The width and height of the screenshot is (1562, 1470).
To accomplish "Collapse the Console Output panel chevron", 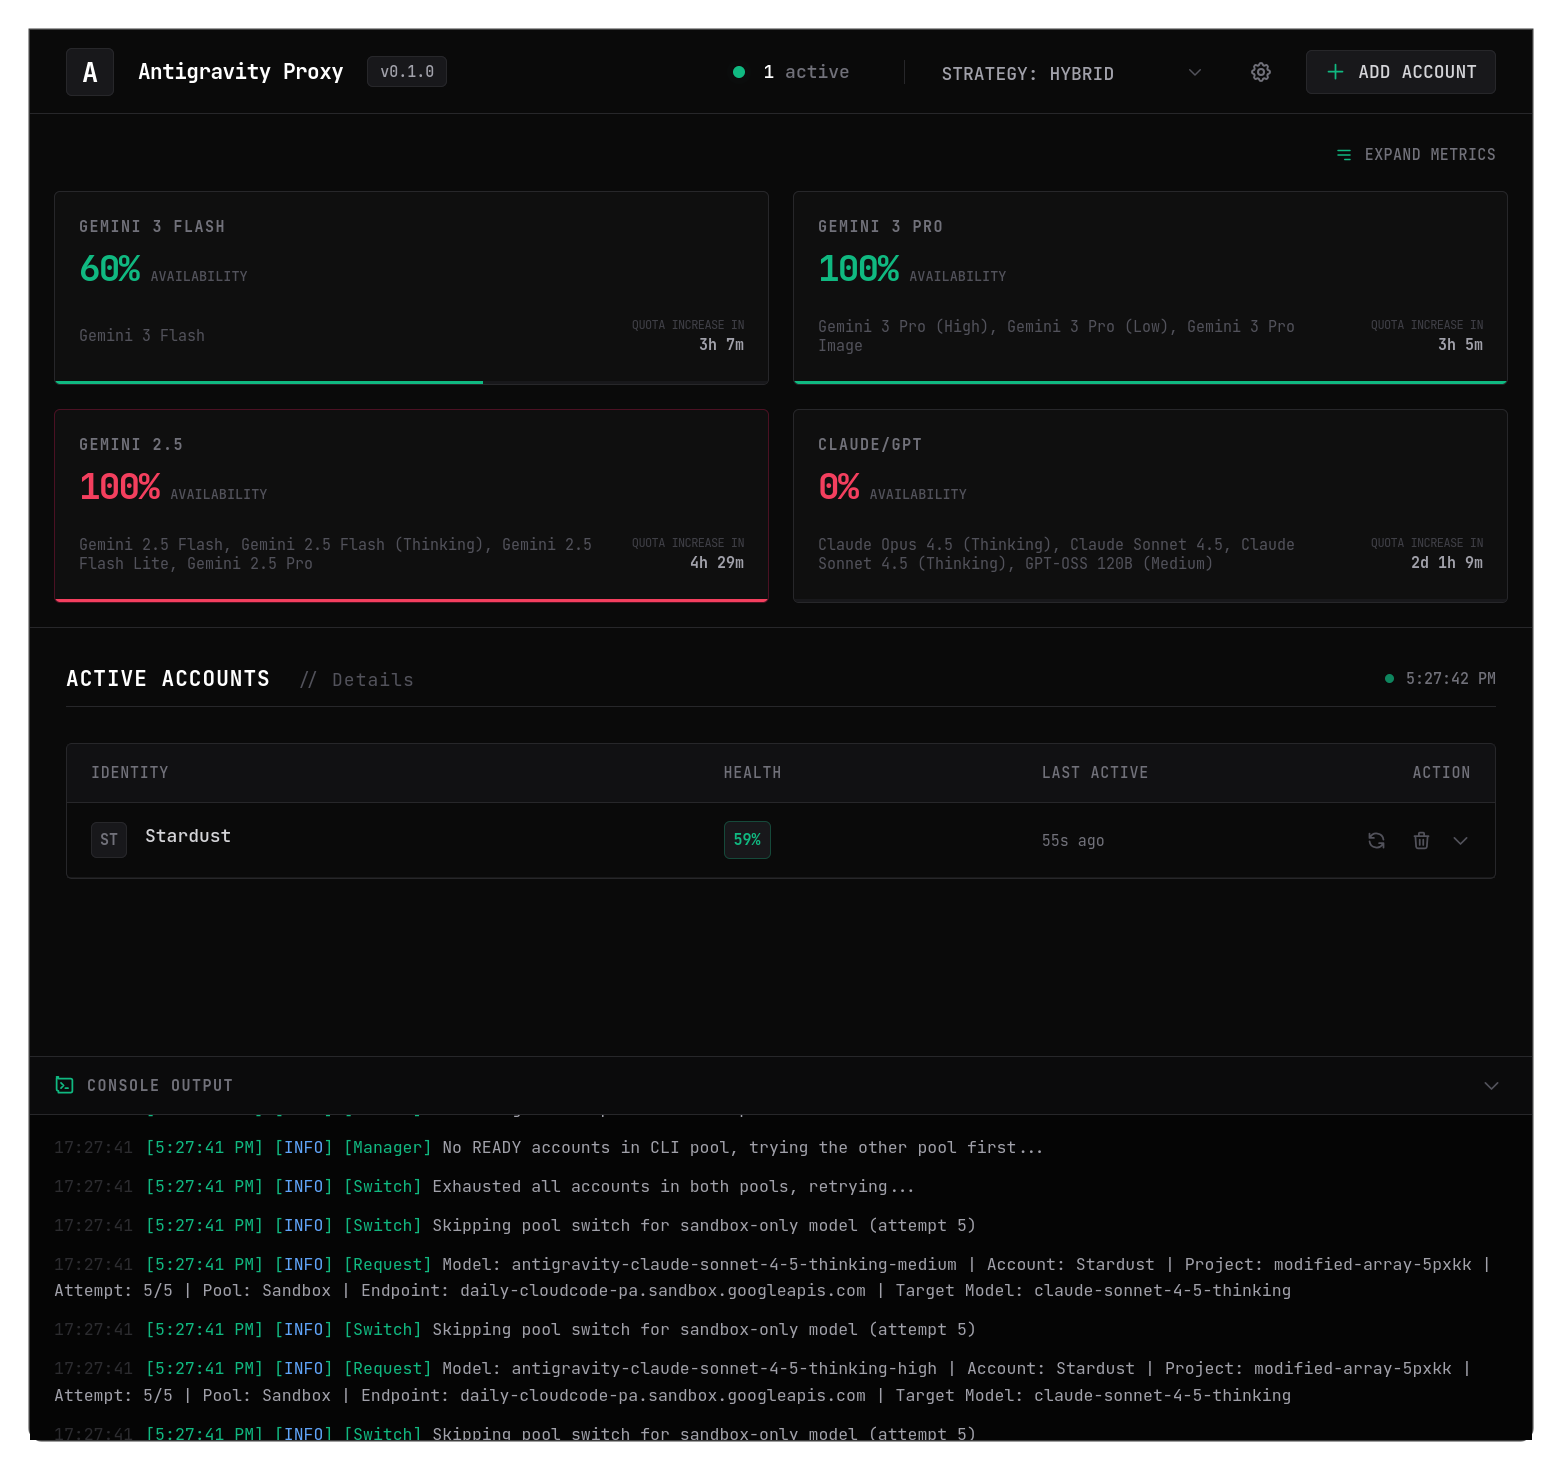I will (x=1491, y=1086).
